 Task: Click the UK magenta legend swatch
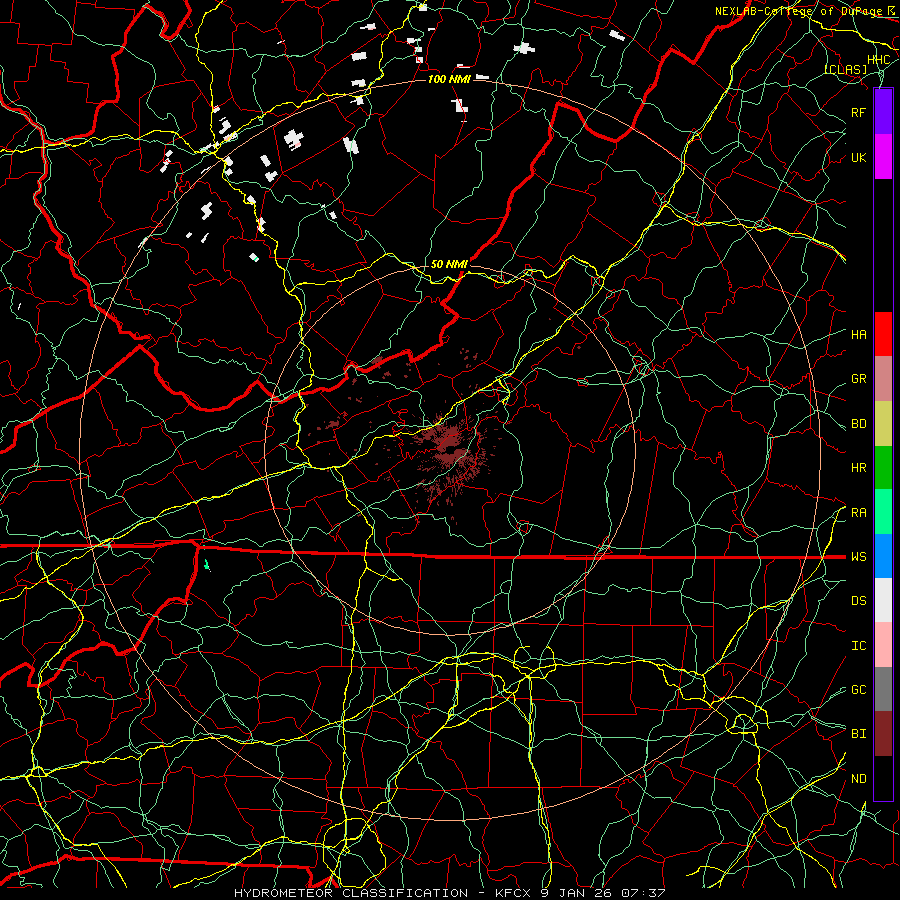pos(883,157)
